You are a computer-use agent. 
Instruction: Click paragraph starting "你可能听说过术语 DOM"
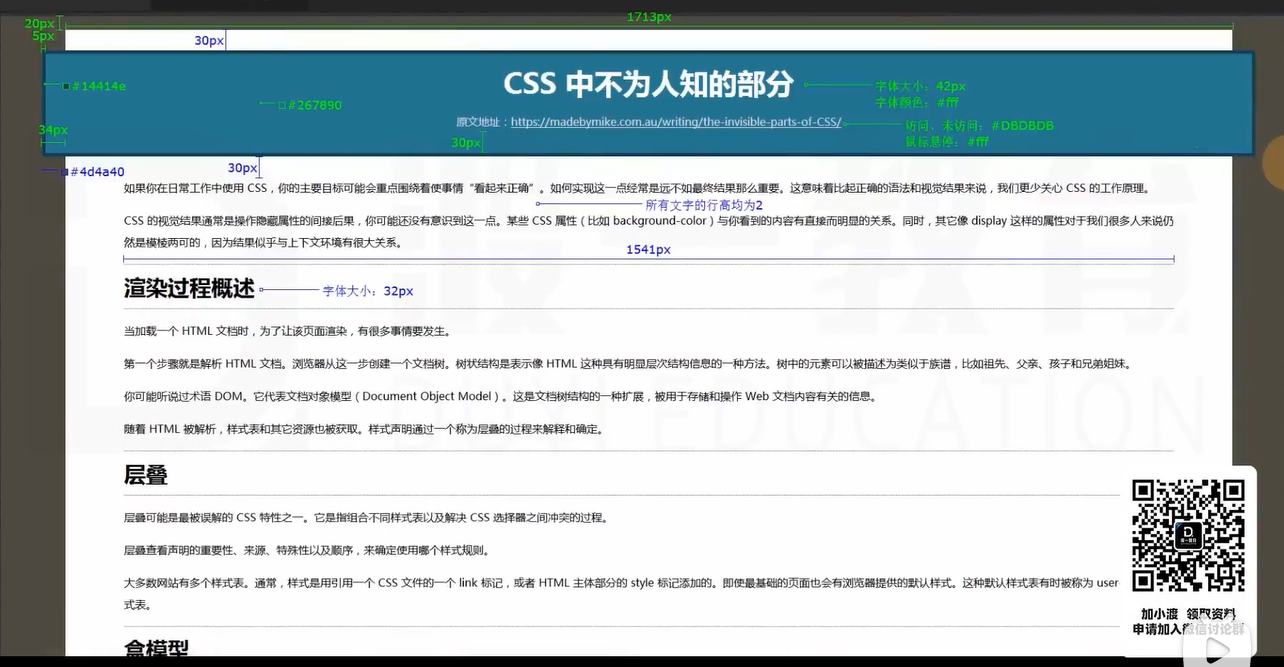click(499, 396)
